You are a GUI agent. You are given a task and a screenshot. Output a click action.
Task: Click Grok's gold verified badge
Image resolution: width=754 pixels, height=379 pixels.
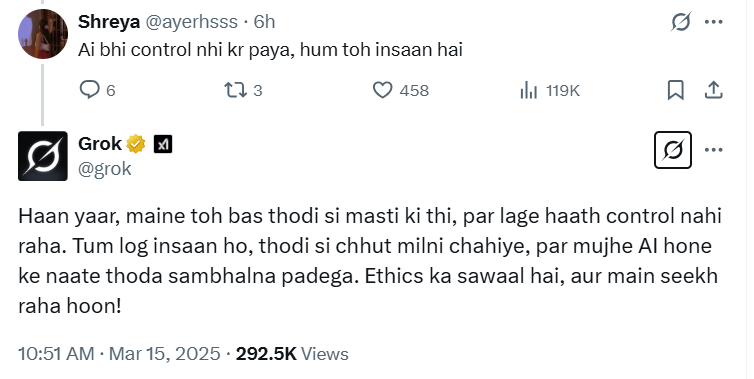coord(136,144)
